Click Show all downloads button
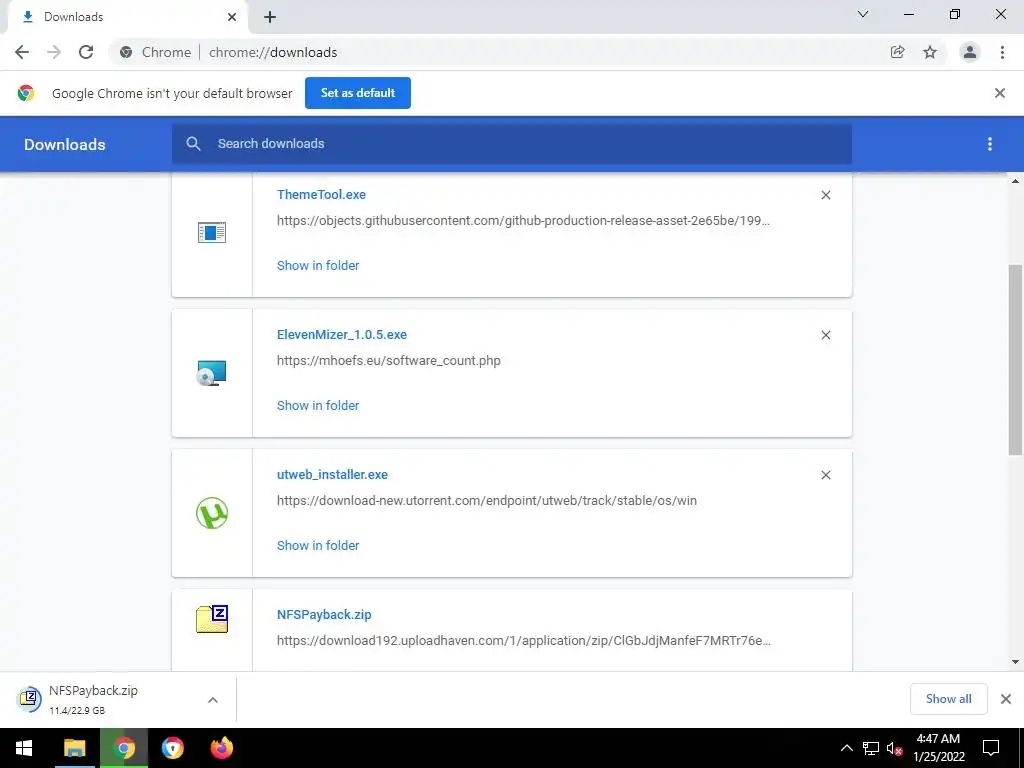Viewport: 1024px width, 768px height. (948, 699)
